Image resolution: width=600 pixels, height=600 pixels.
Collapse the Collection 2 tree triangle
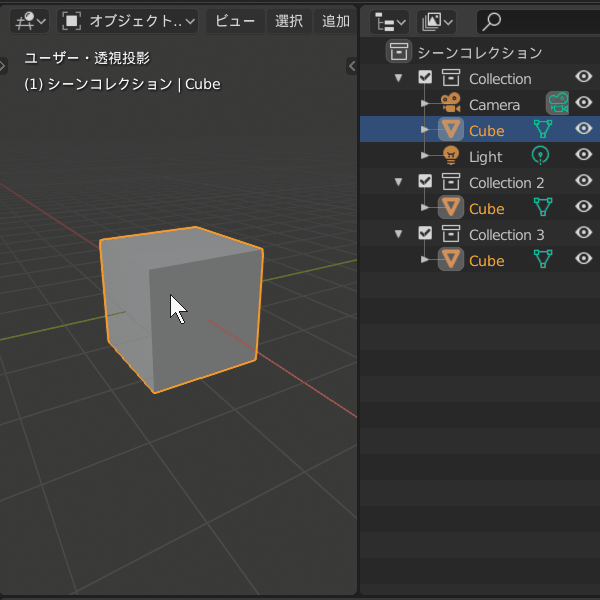click(398, 181)
